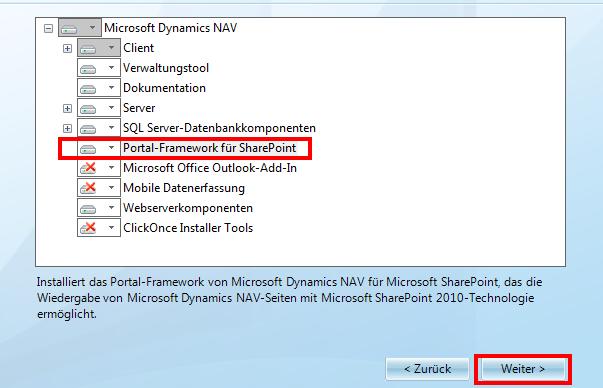Open dropdown arrow for Microsoft Office Outlook-Add-In
Screen dimensions: 603x388
pos(111,168)
